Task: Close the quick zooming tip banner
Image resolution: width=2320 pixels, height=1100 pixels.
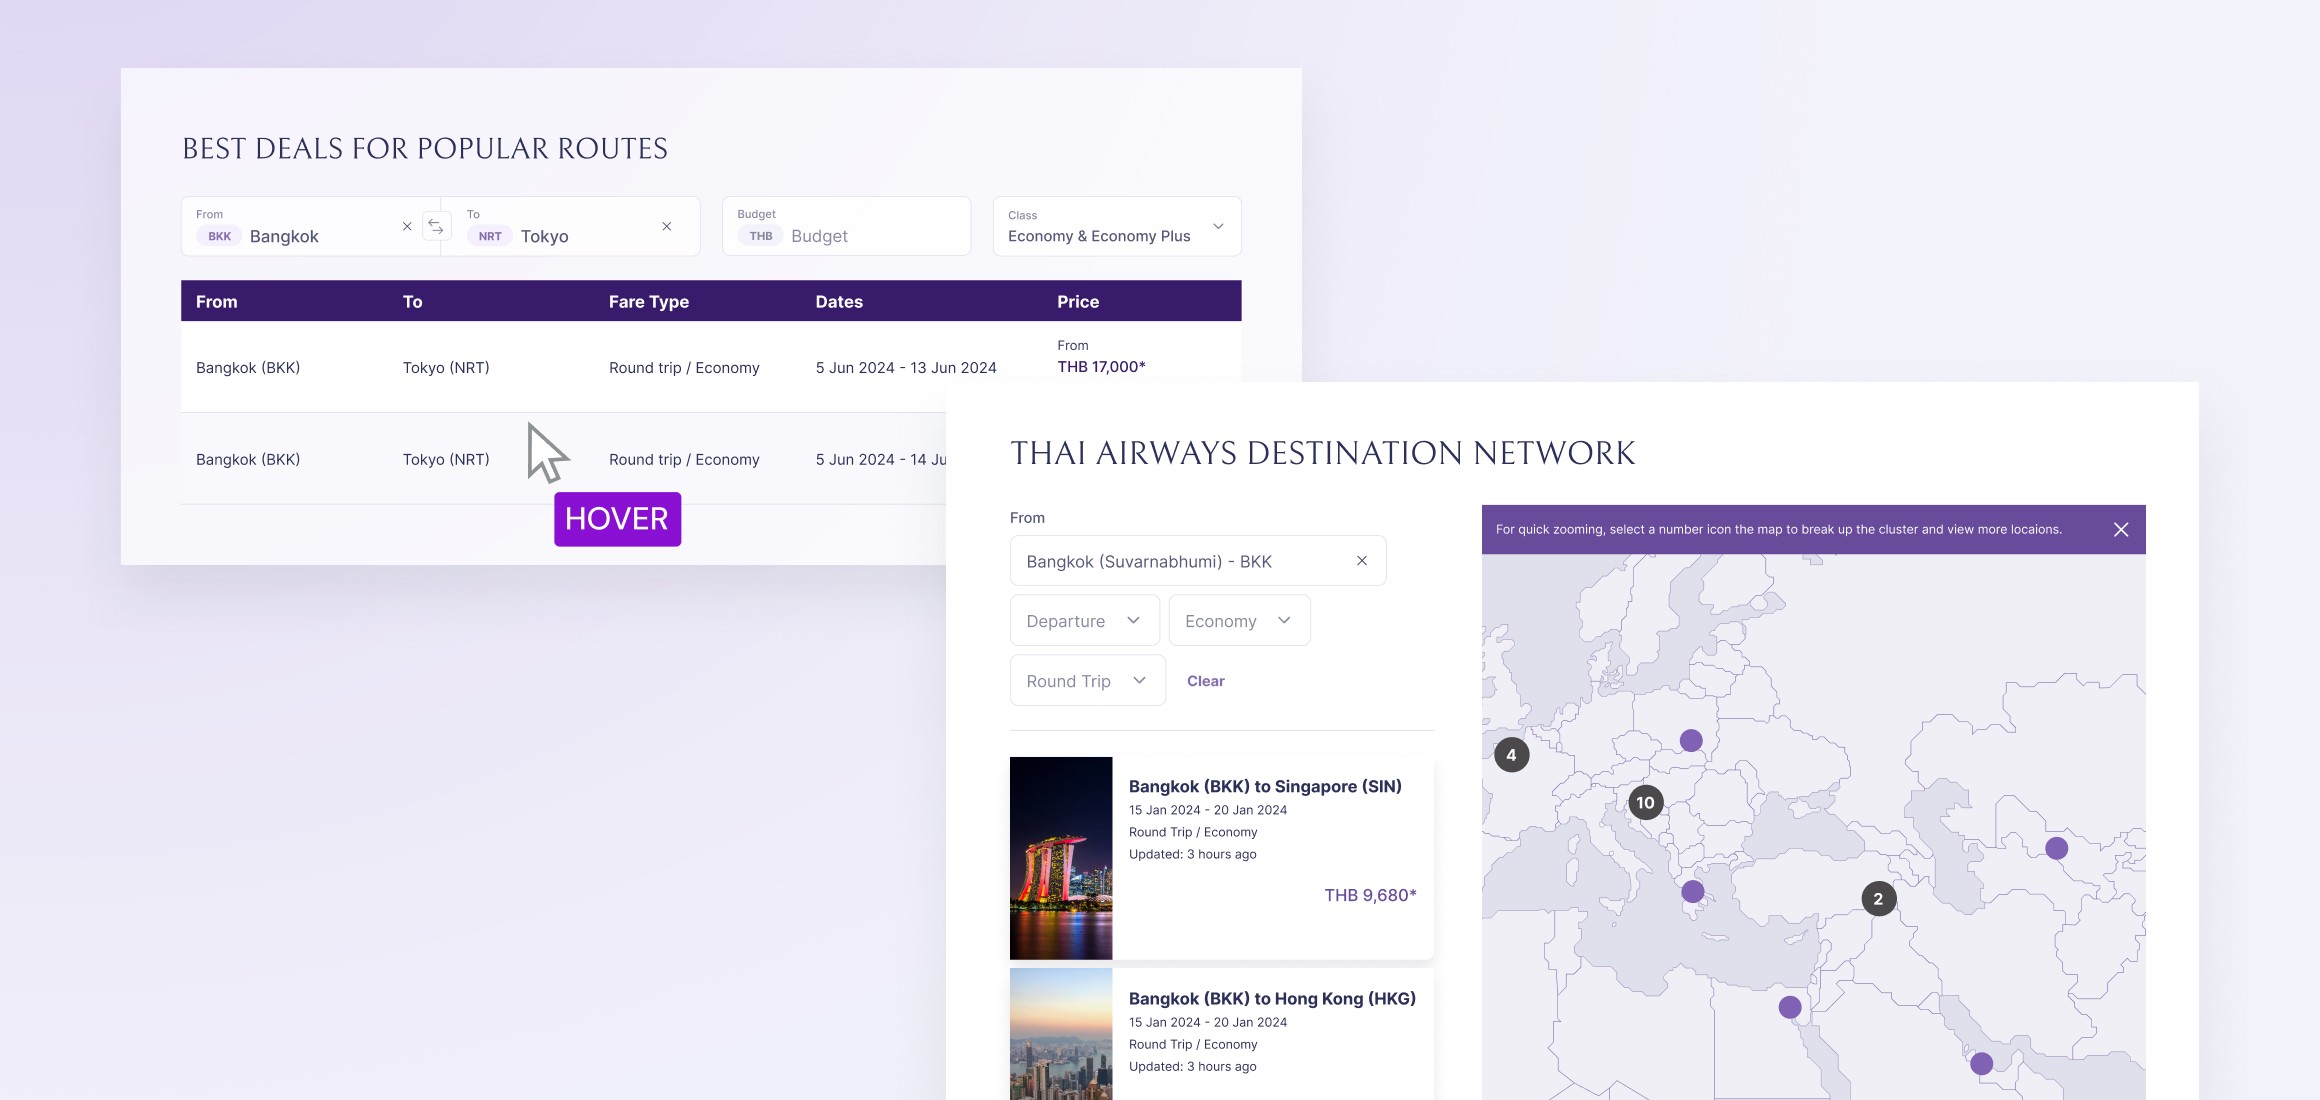Action: (2121, 530)
